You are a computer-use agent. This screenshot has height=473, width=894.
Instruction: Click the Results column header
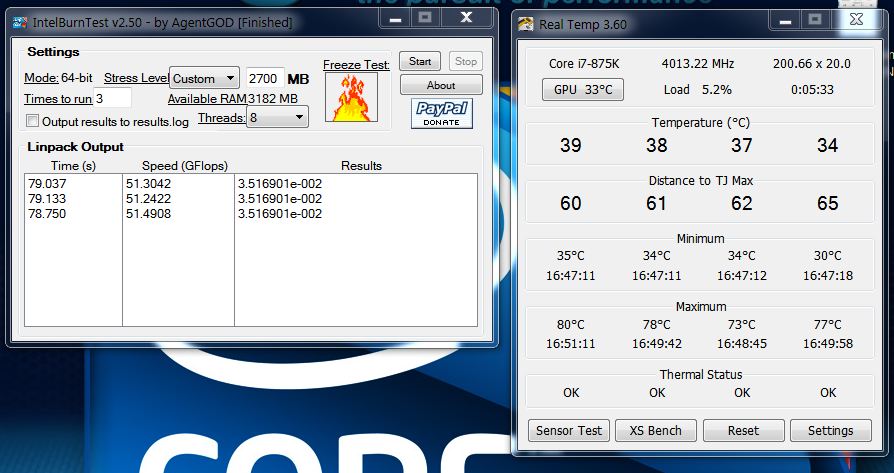click(x=361, y=166)
